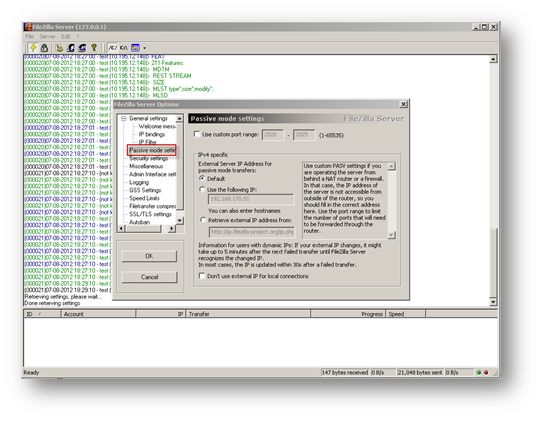Open the File menu

30,36
